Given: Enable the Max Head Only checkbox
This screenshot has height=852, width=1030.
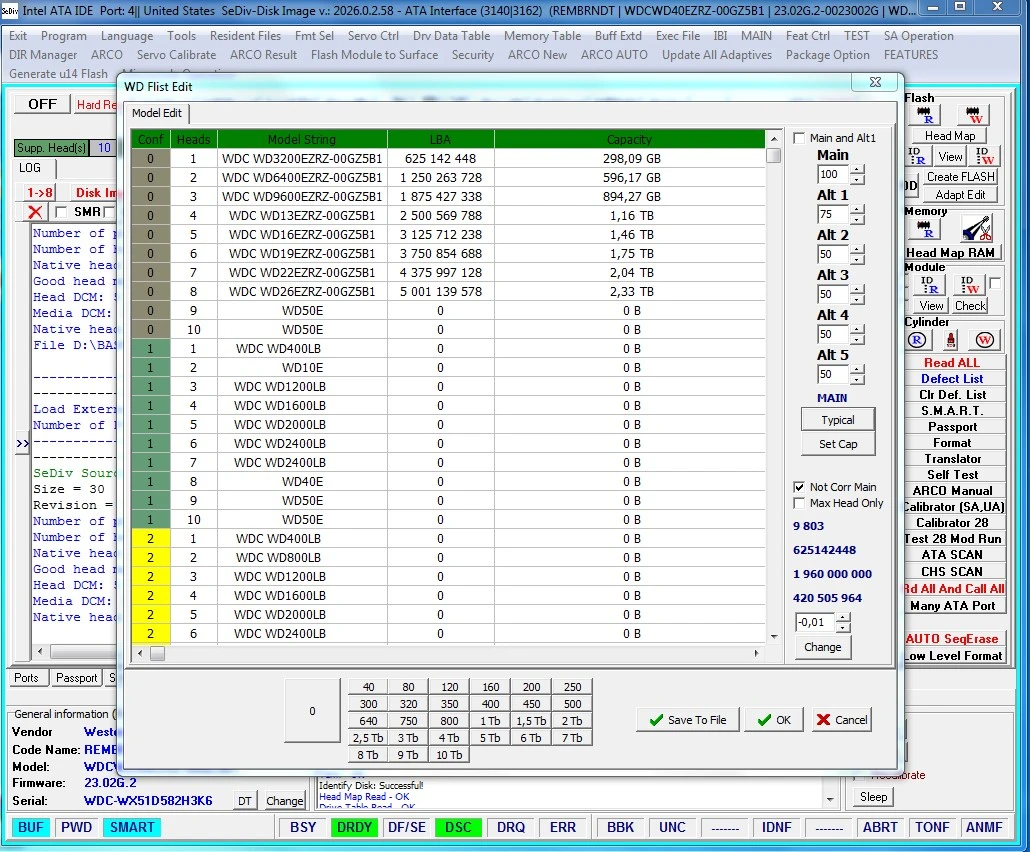Looking at the screenshot, I should [799, 503].
